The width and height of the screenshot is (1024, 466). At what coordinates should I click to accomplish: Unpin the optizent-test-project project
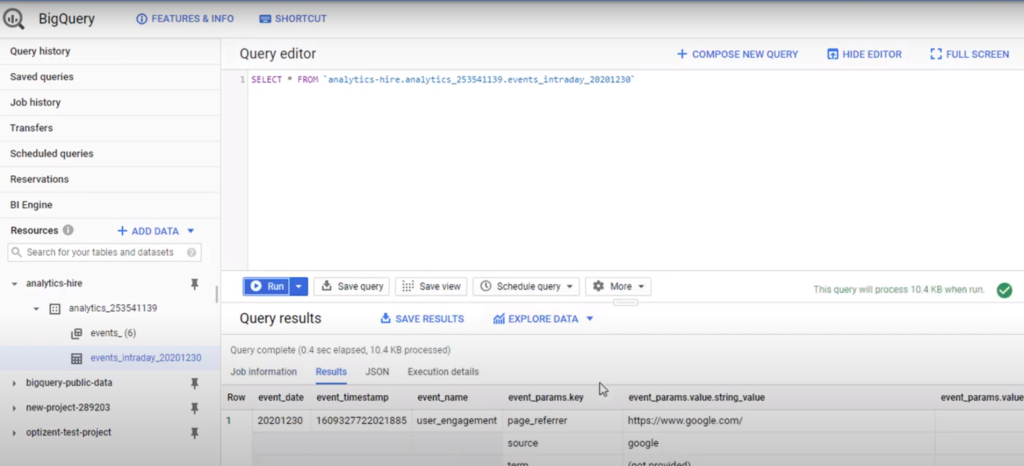(195, 433)
